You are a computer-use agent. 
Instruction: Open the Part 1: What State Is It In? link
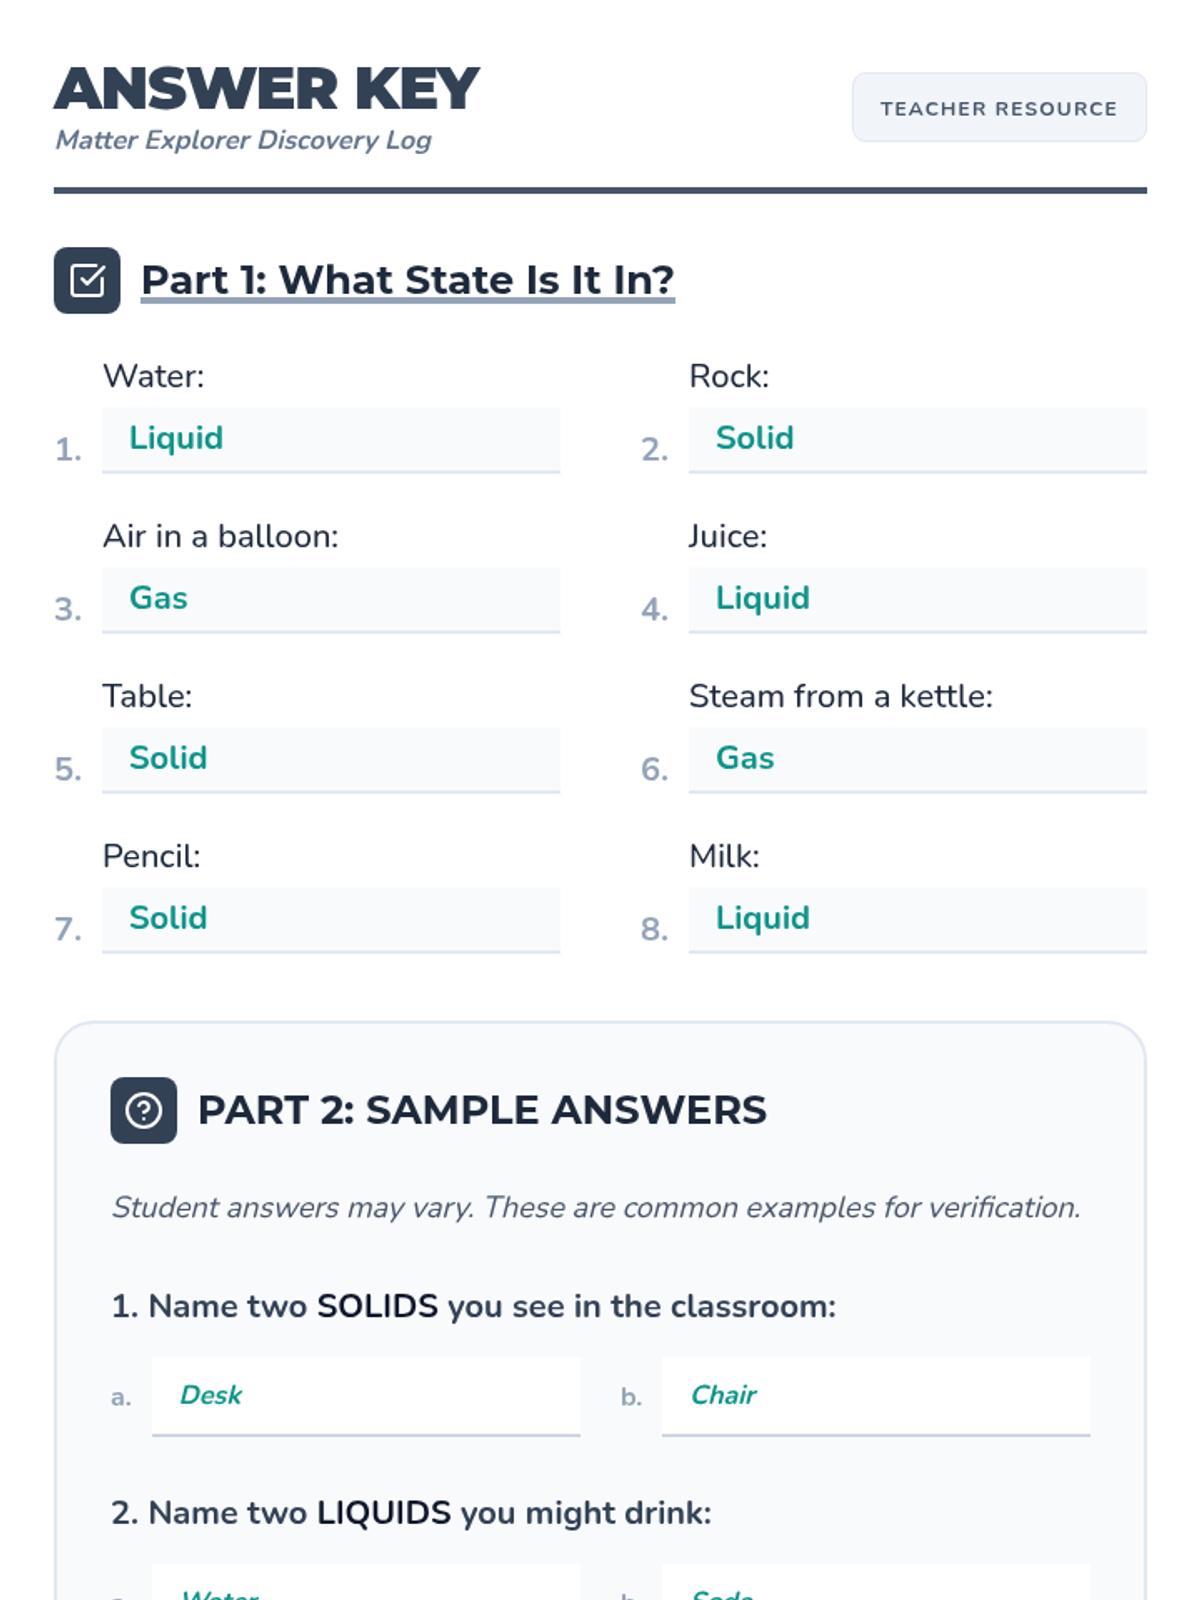(x=407, y=280)
